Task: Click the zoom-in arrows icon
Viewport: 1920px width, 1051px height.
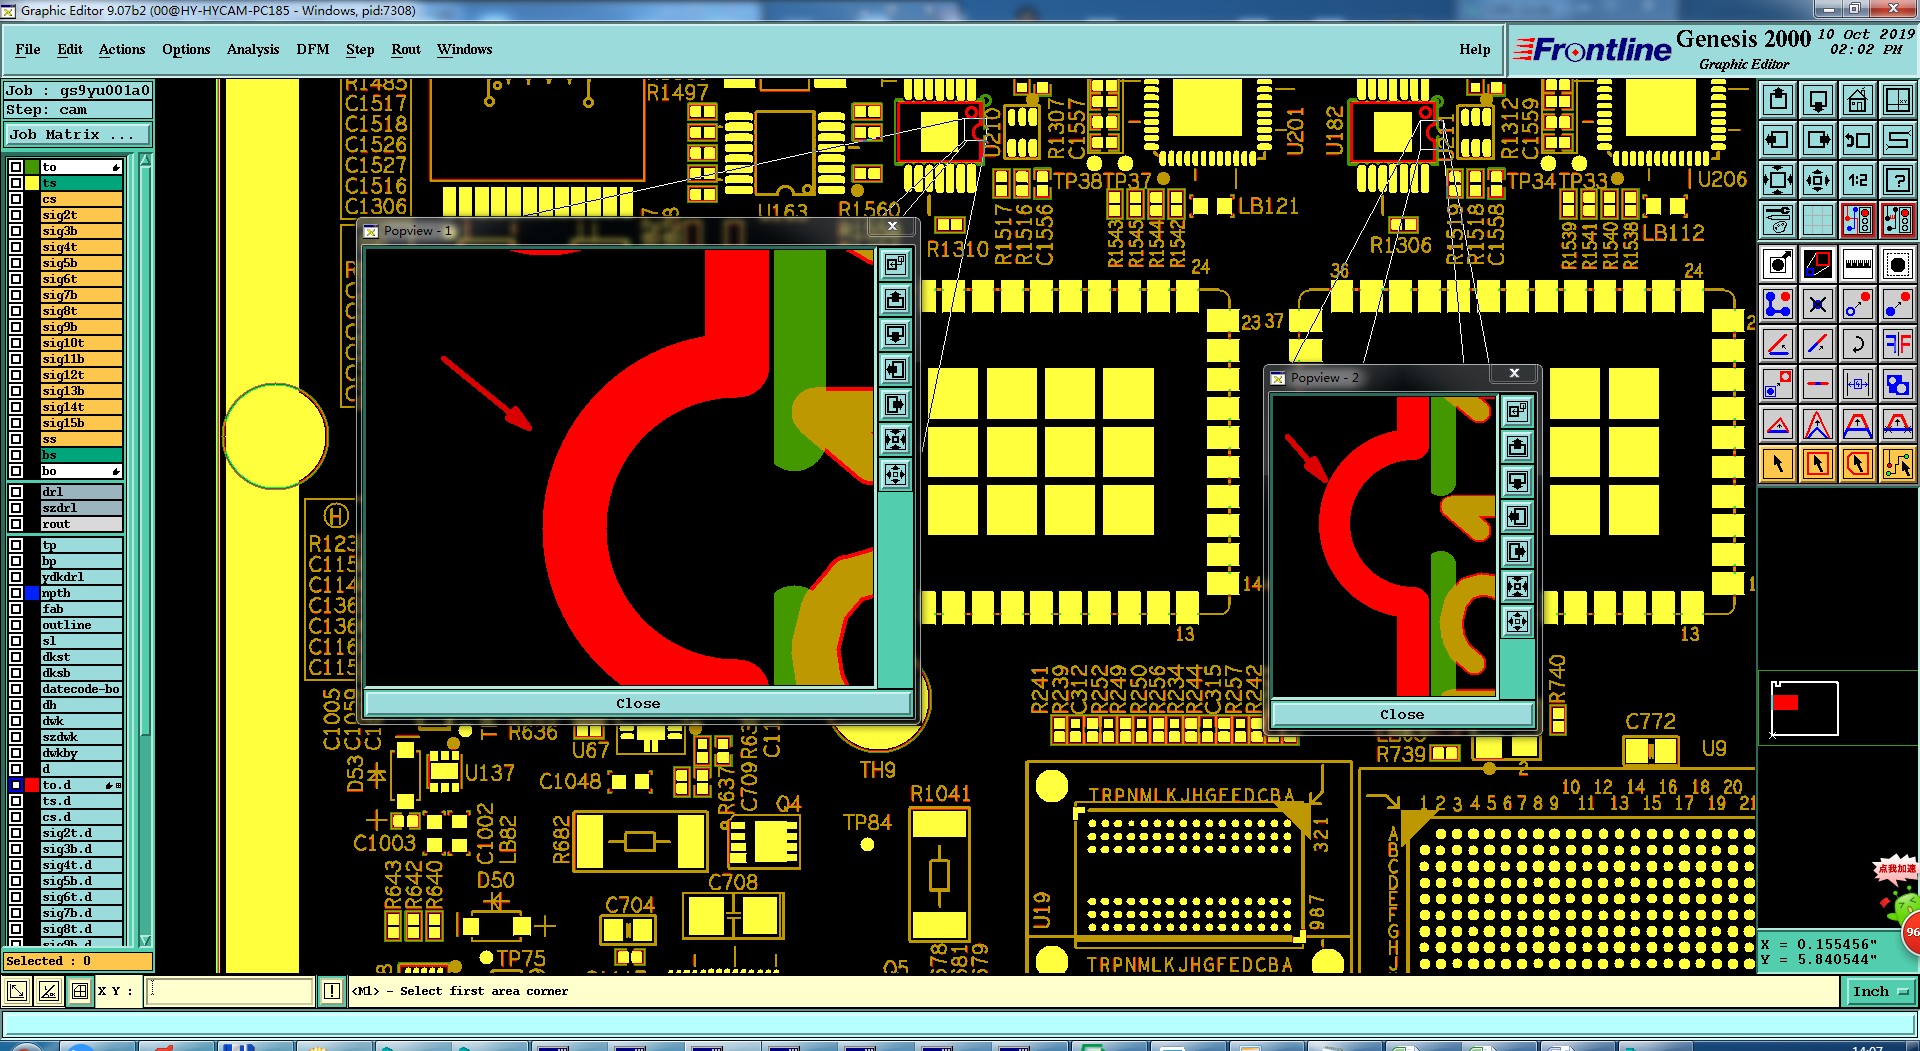Action: click(x=1778, y=180)
